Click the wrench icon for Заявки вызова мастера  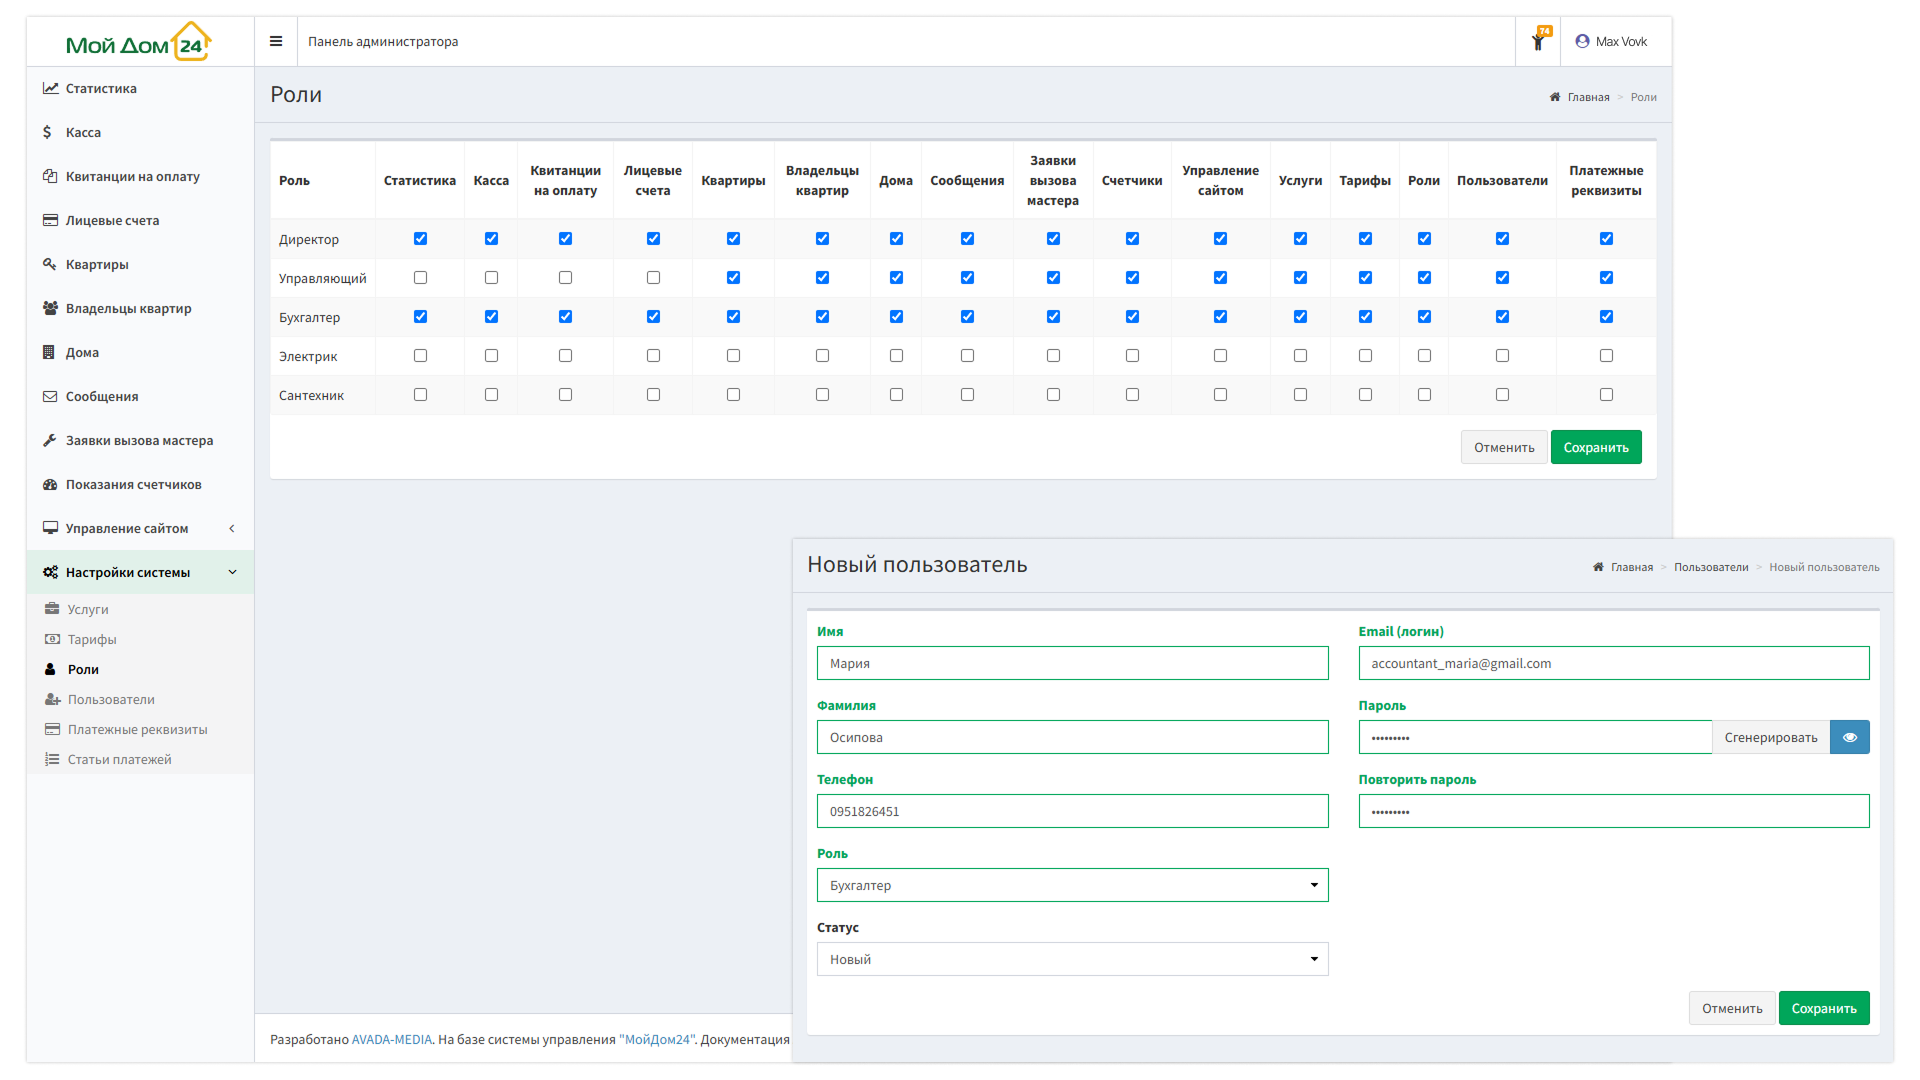tap(50, 440)
